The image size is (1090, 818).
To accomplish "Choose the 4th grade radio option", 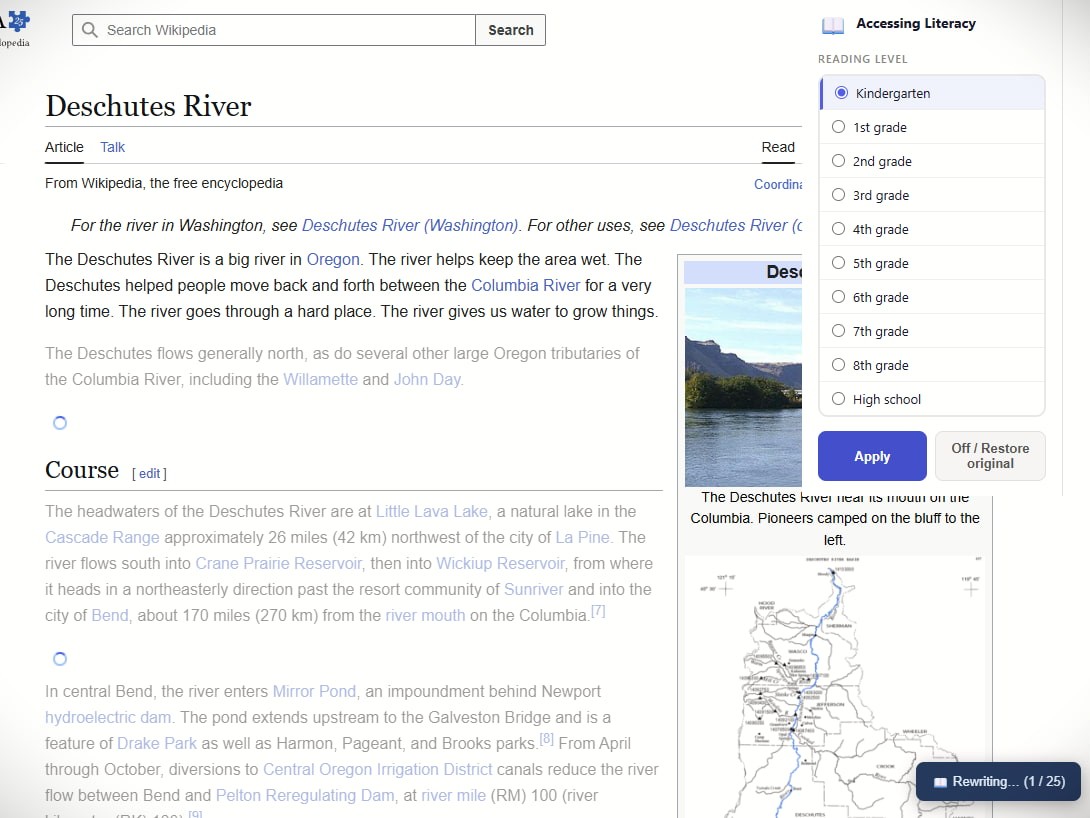I will click(x=932, y=229).
